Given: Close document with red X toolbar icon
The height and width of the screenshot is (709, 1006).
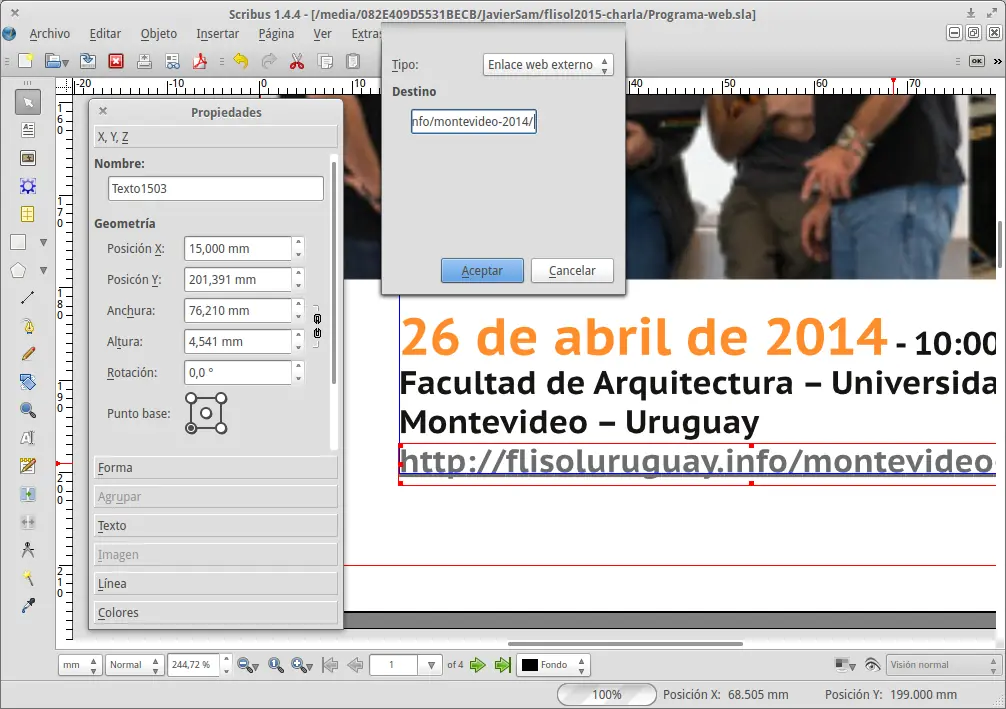Looking at the screenshot, I should 116,61.
